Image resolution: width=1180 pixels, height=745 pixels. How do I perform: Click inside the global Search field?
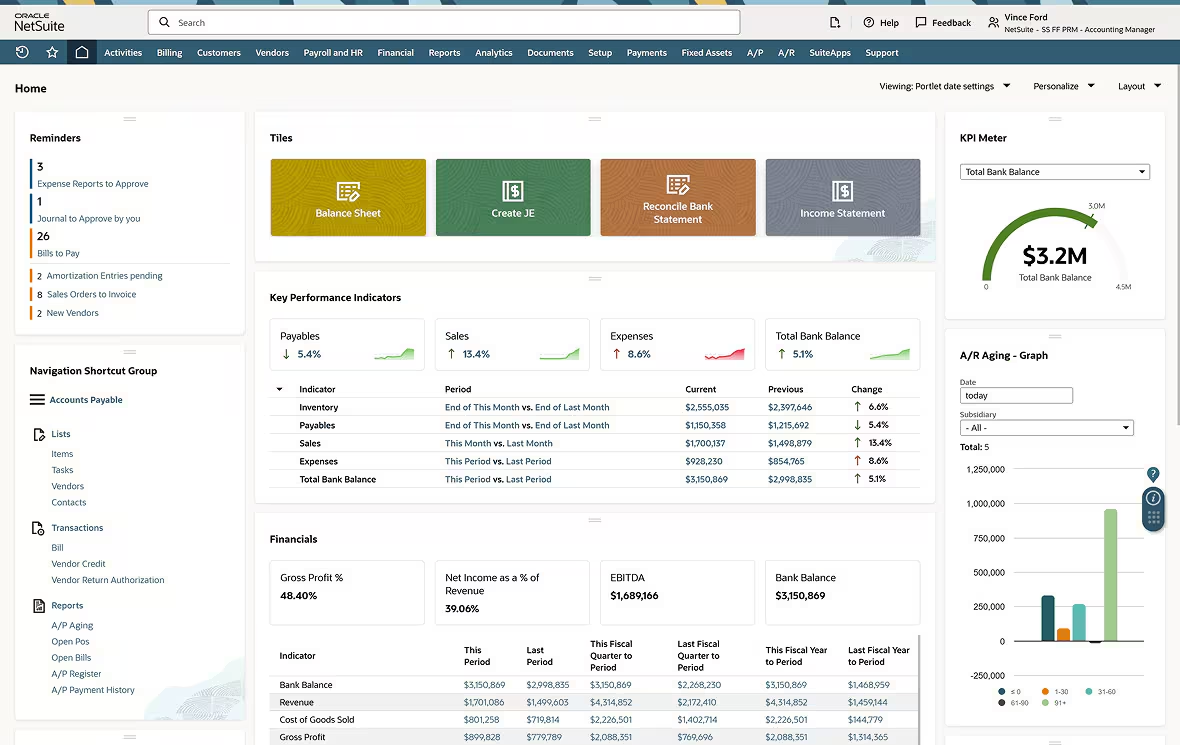click(x=440, y=21)
